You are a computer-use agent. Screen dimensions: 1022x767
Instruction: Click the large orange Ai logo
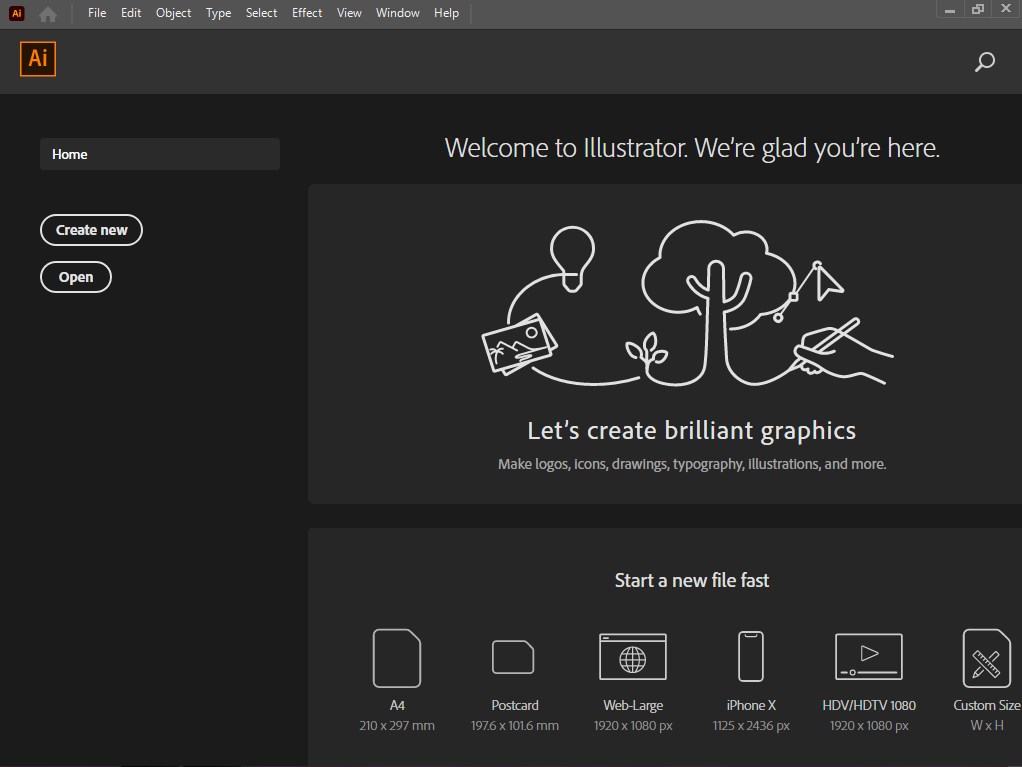(38, 59)
